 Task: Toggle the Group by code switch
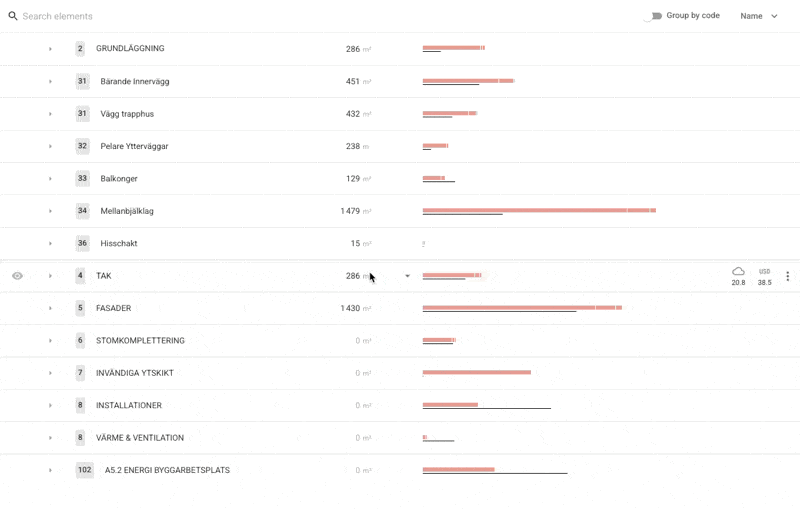coord(653,16)
